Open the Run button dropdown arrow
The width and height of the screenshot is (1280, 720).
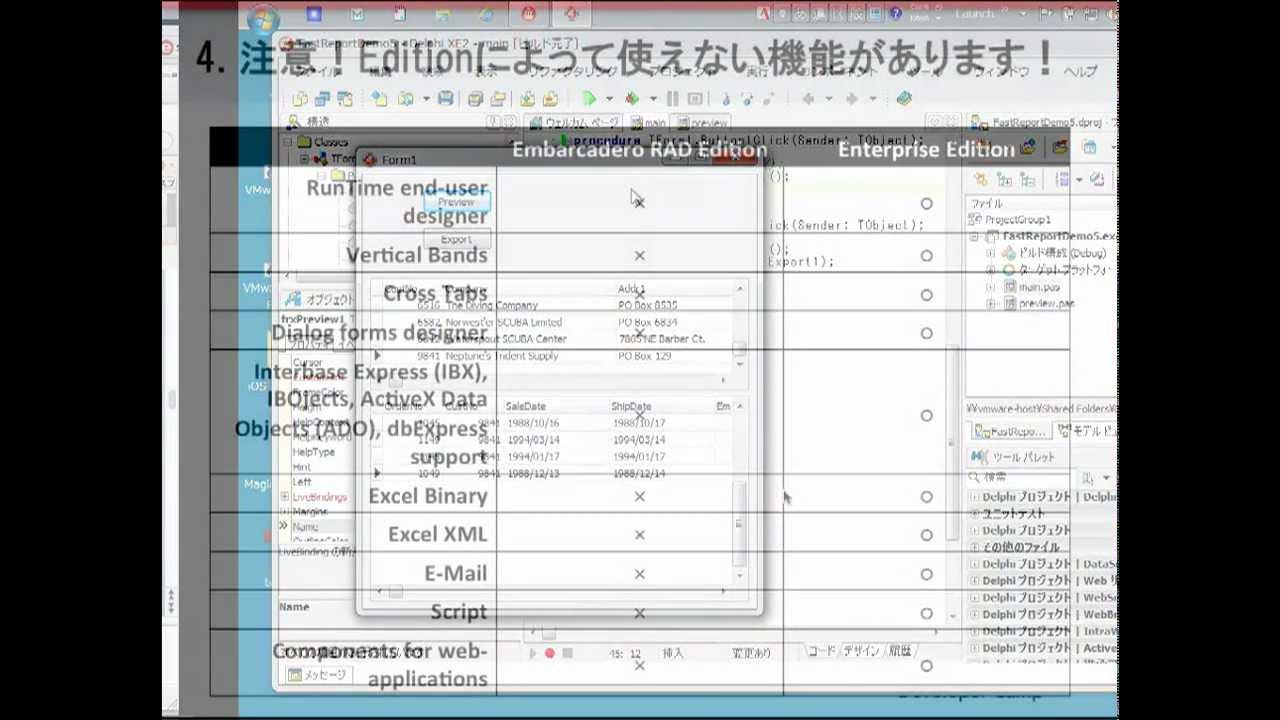(x=609, y=99)
